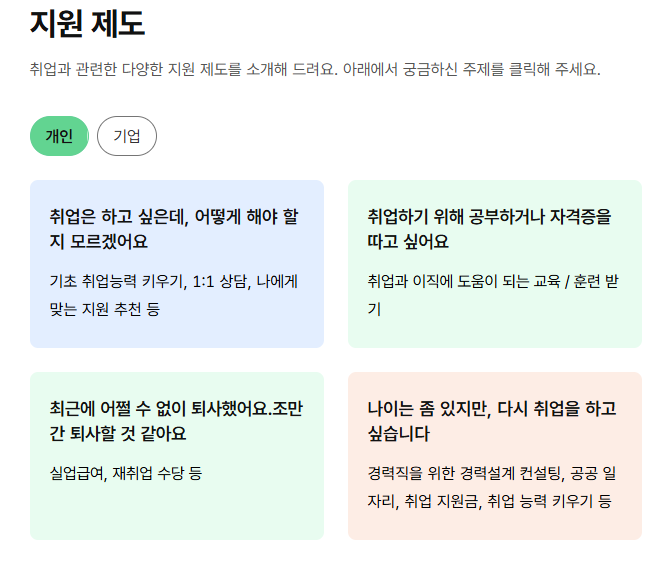Screen dimensions: 660x561
Task: Click the intro text beginning 취업과 관련한
Action: pos(315,70)
